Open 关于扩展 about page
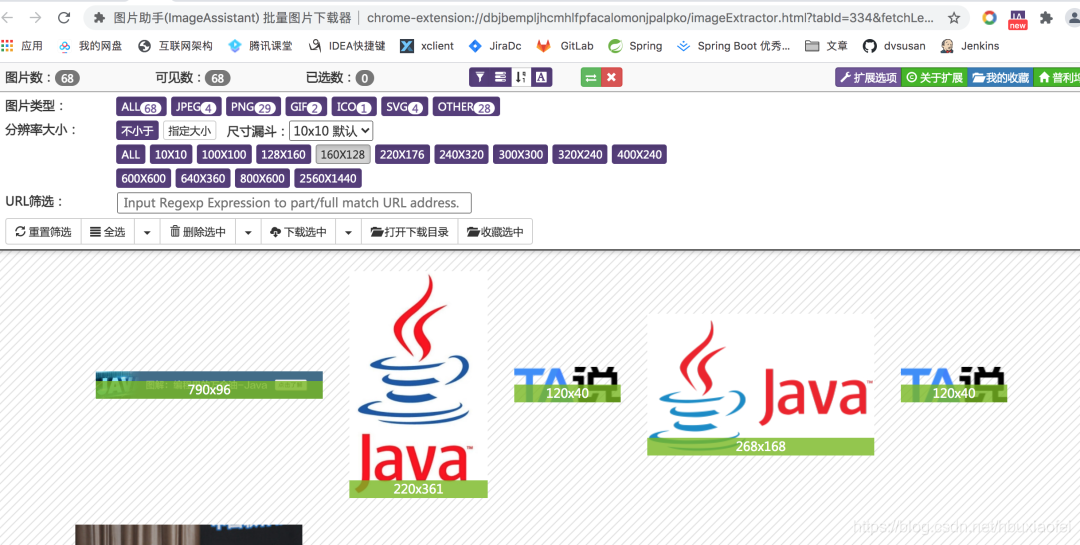Viewport: 1080px width, 545px height. click(934, 78)
